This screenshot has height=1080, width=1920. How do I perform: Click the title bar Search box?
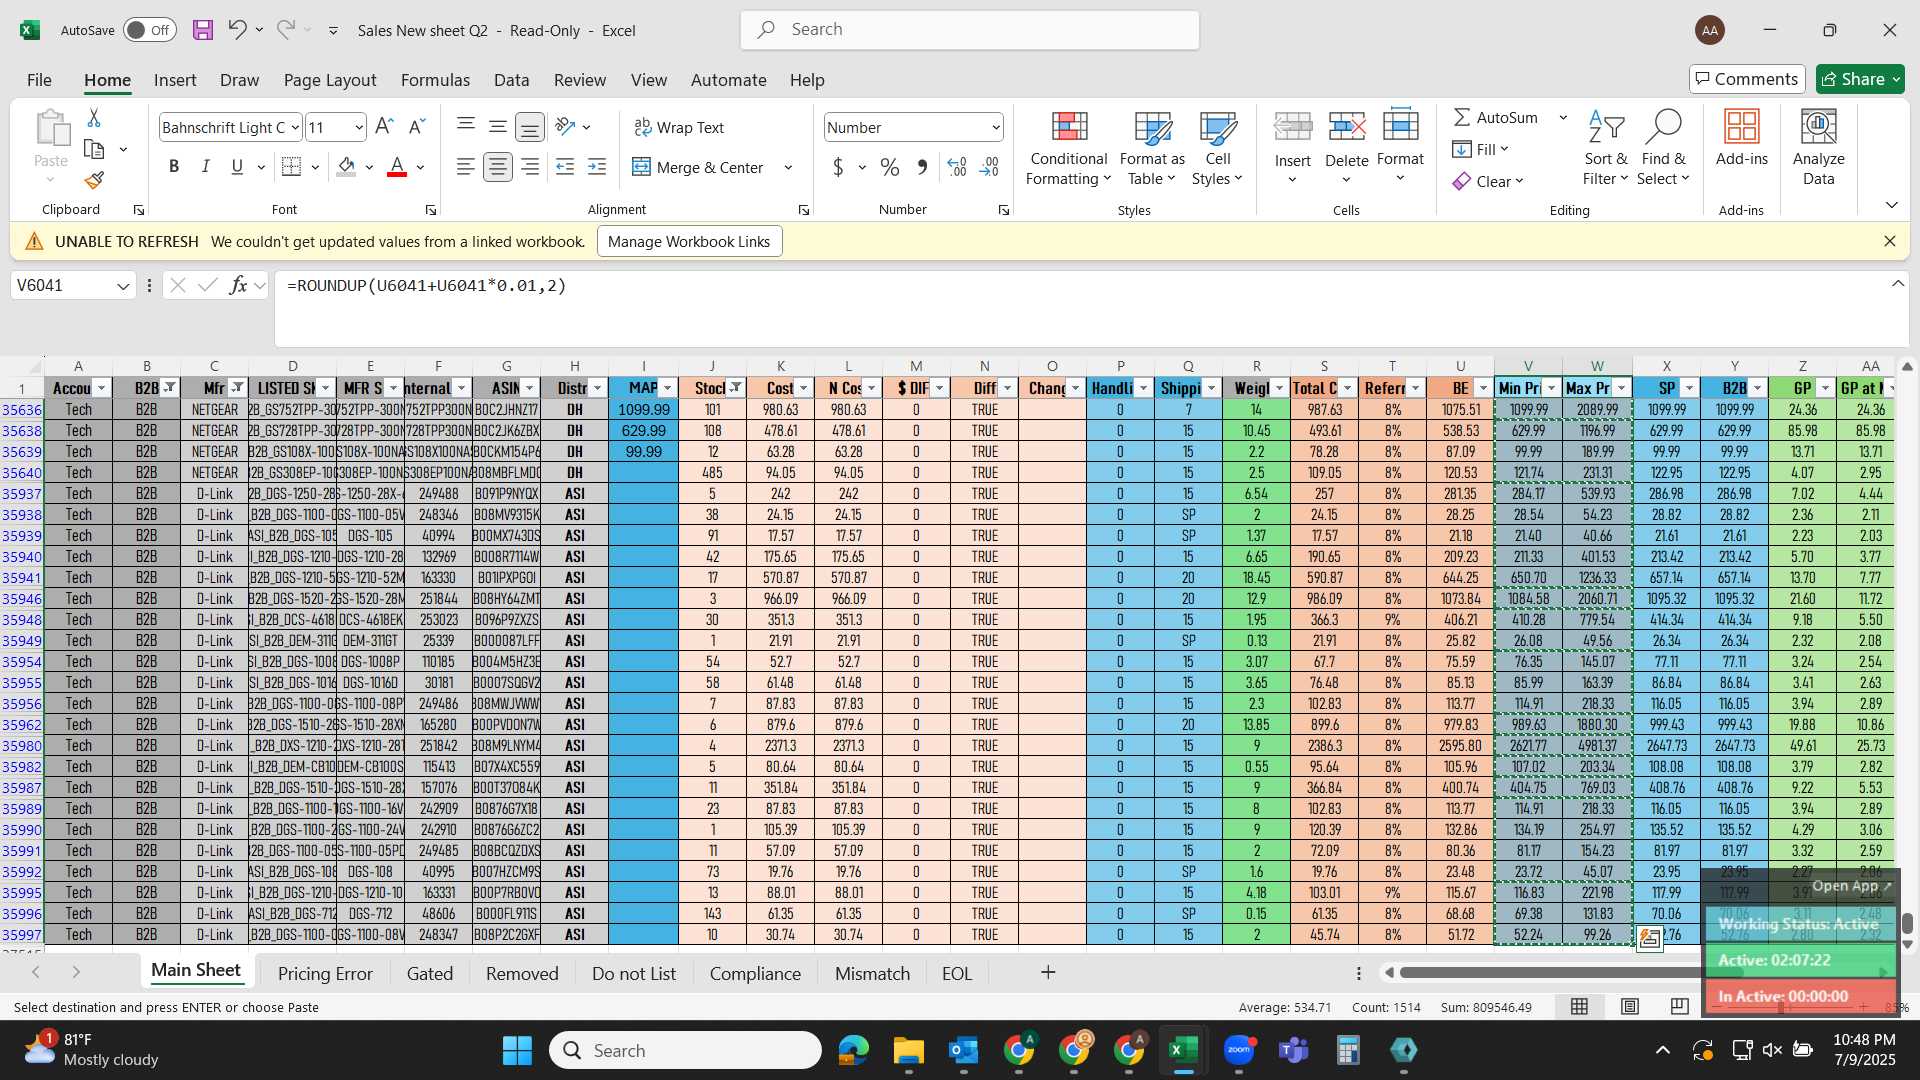pos(970,30)
